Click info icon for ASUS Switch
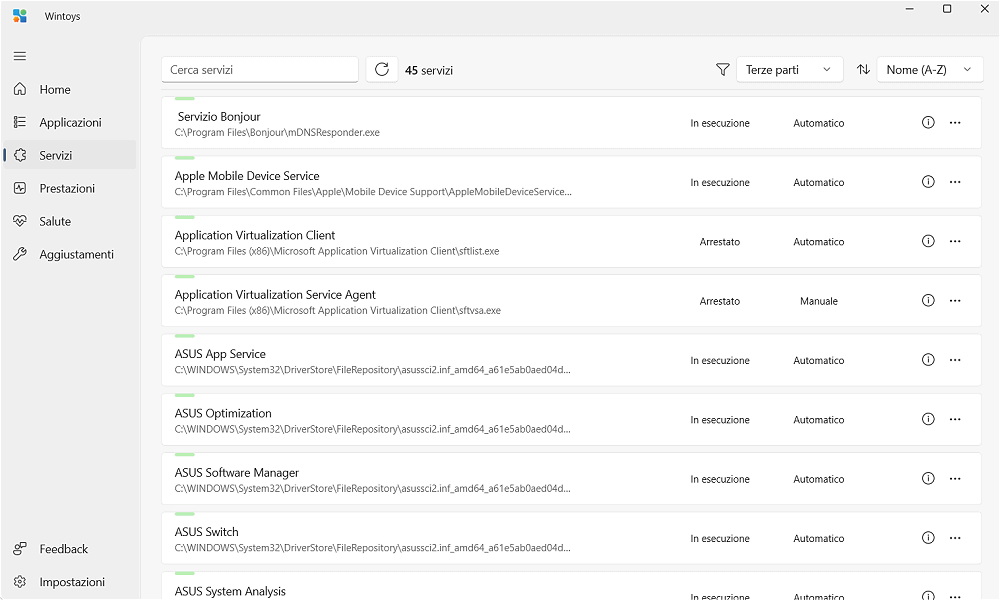 tap(928, 538)
